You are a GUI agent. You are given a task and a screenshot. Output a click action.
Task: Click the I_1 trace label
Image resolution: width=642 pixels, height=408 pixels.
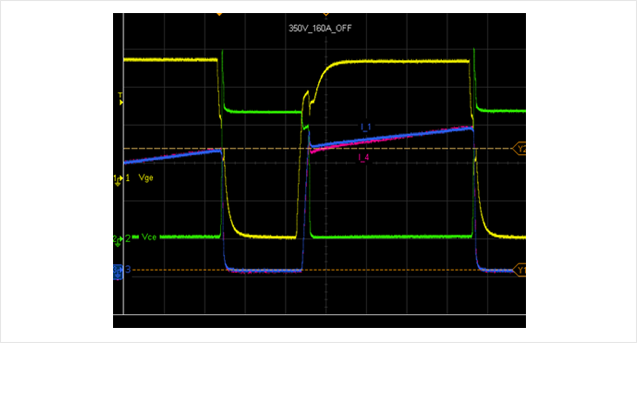pos(366,127)
